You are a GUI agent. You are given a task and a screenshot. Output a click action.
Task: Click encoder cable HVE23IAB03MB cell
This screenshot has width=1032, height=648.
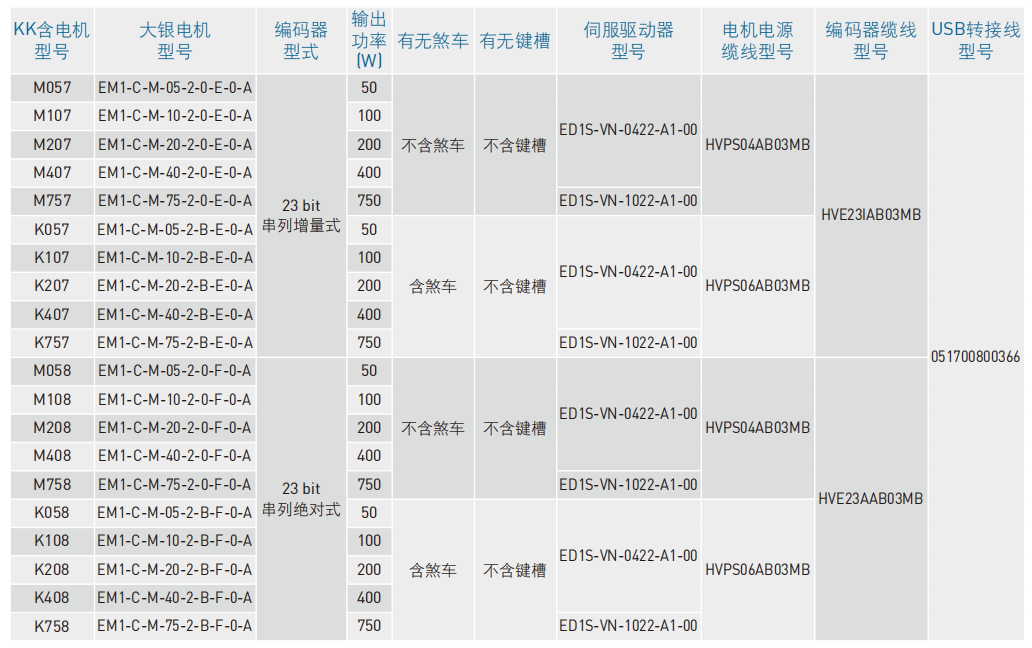coord(870,215)
